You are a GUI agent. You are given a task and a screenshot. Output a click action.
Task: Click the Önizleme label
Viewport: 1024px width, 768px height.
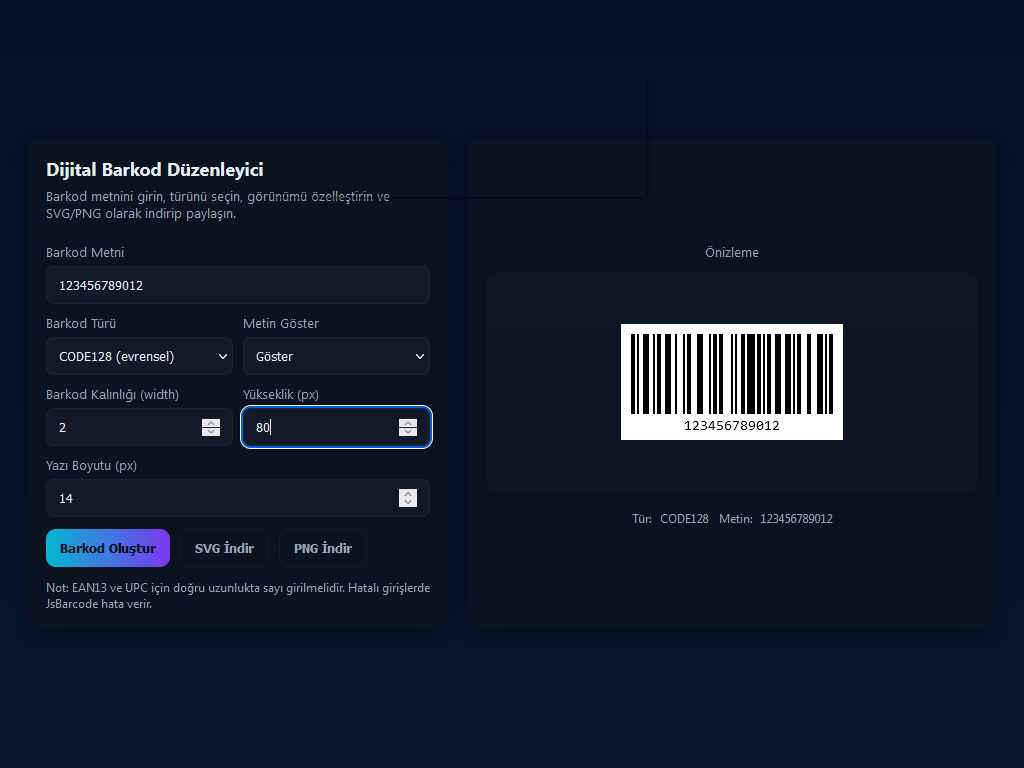(x=731, y=253)
